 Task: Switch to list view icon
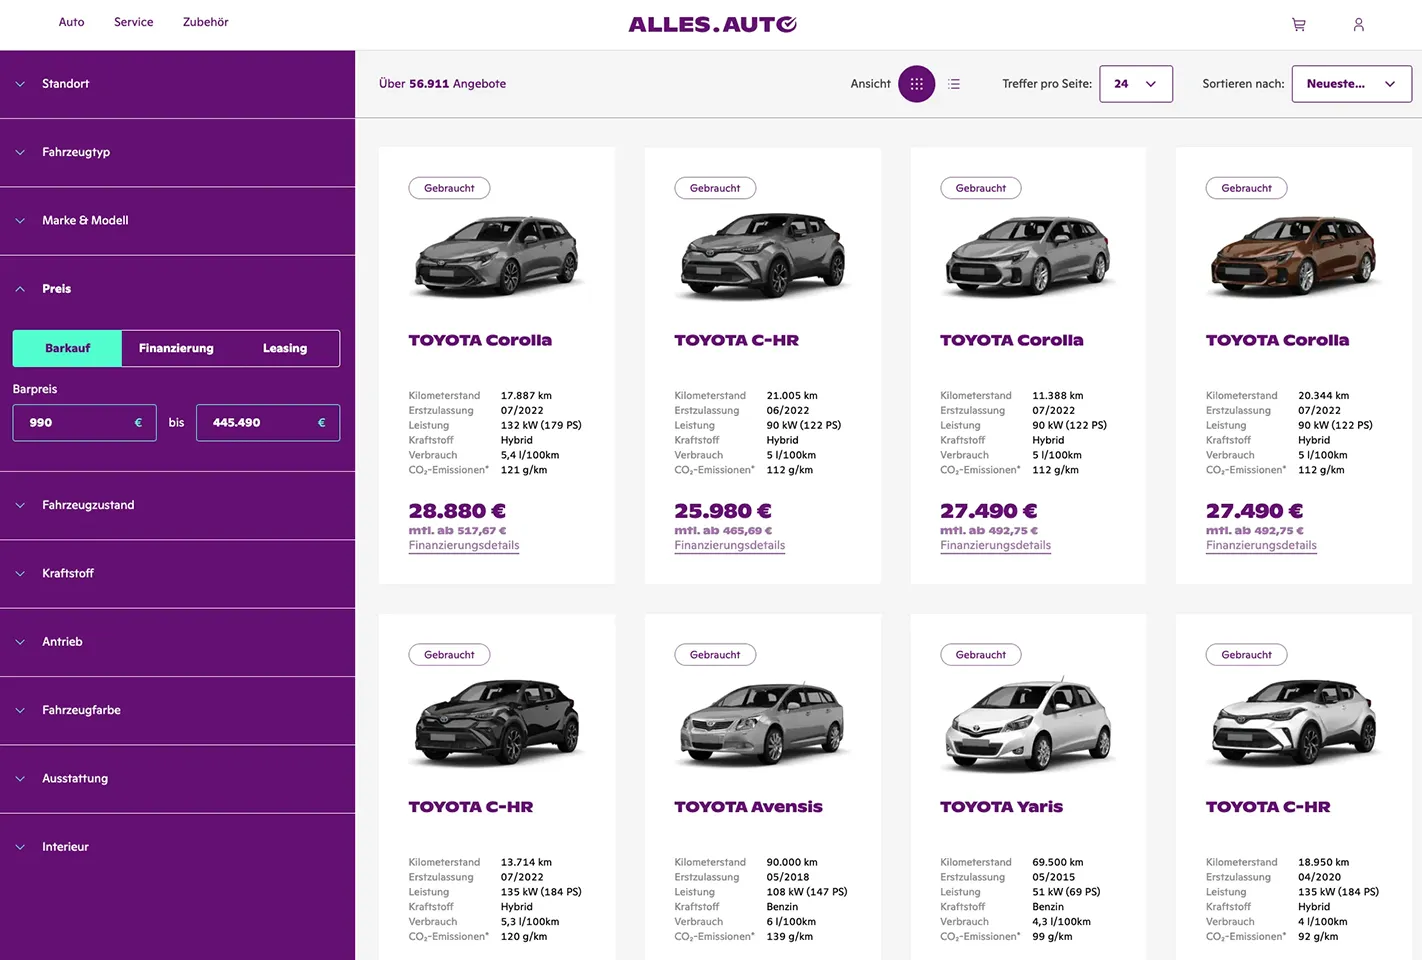point(954,84)
